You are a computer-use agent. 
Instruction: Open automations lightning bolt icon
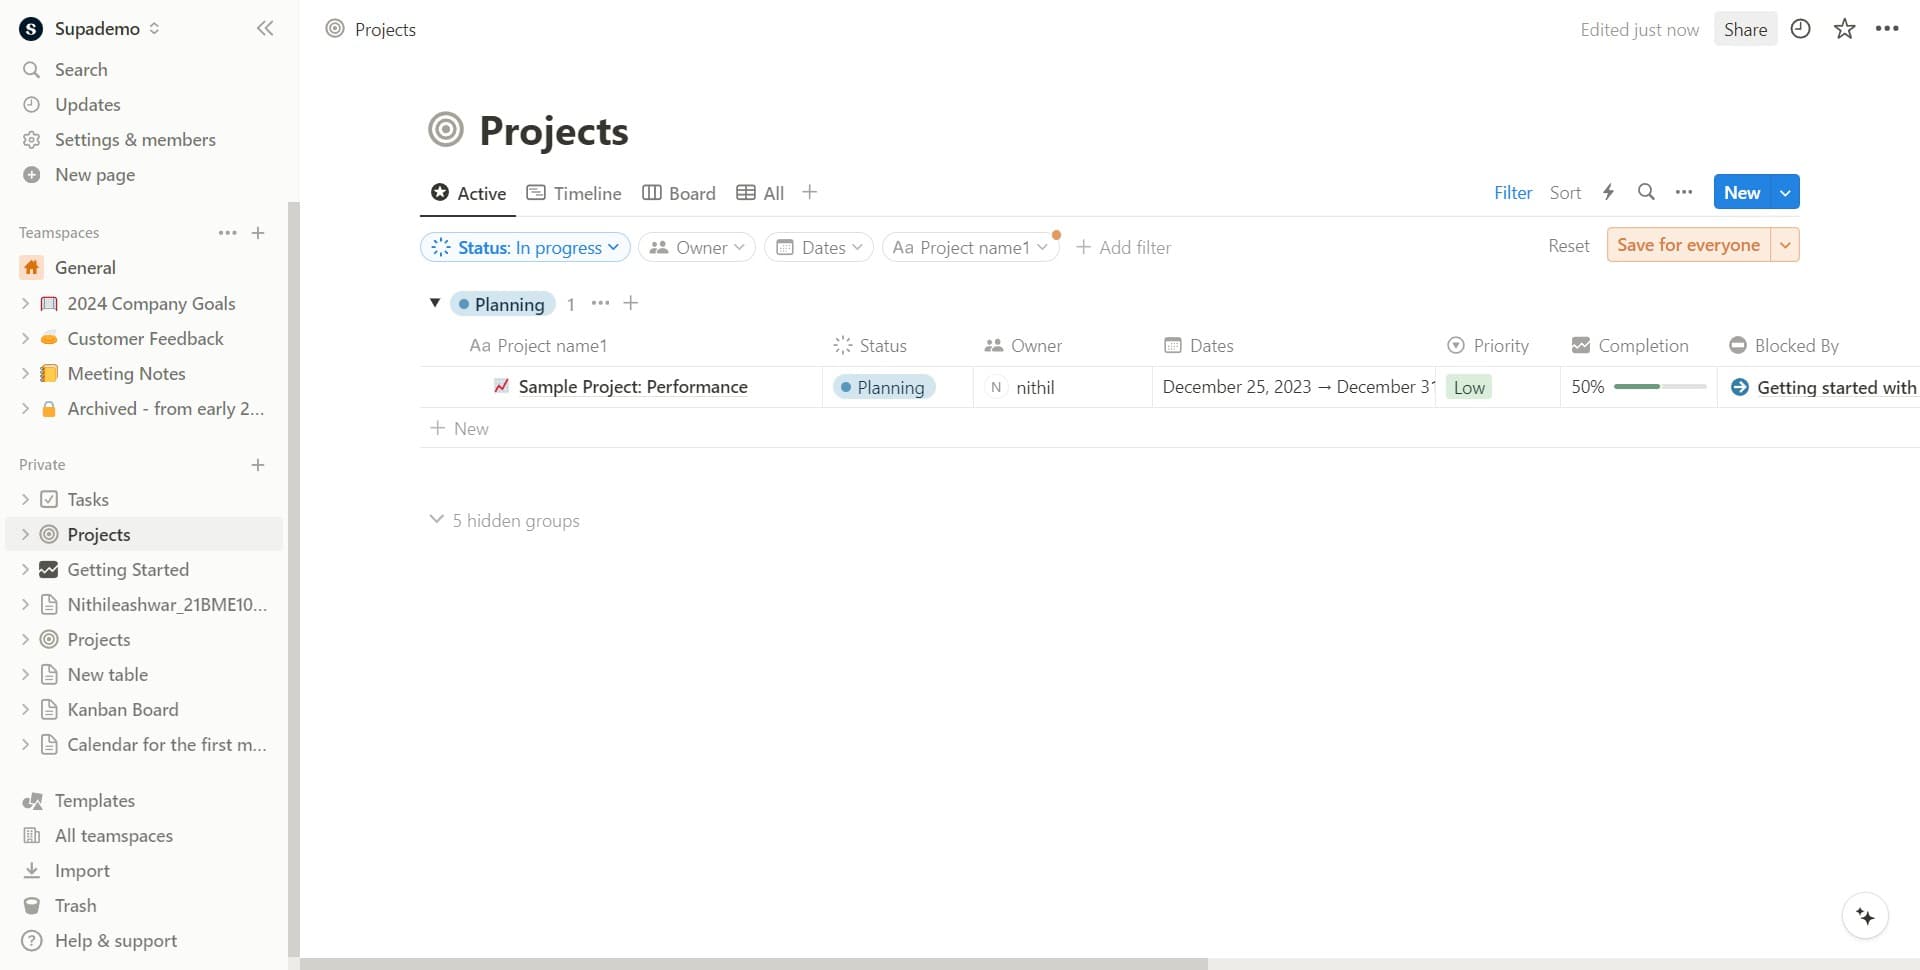[x=1608, y=192]
